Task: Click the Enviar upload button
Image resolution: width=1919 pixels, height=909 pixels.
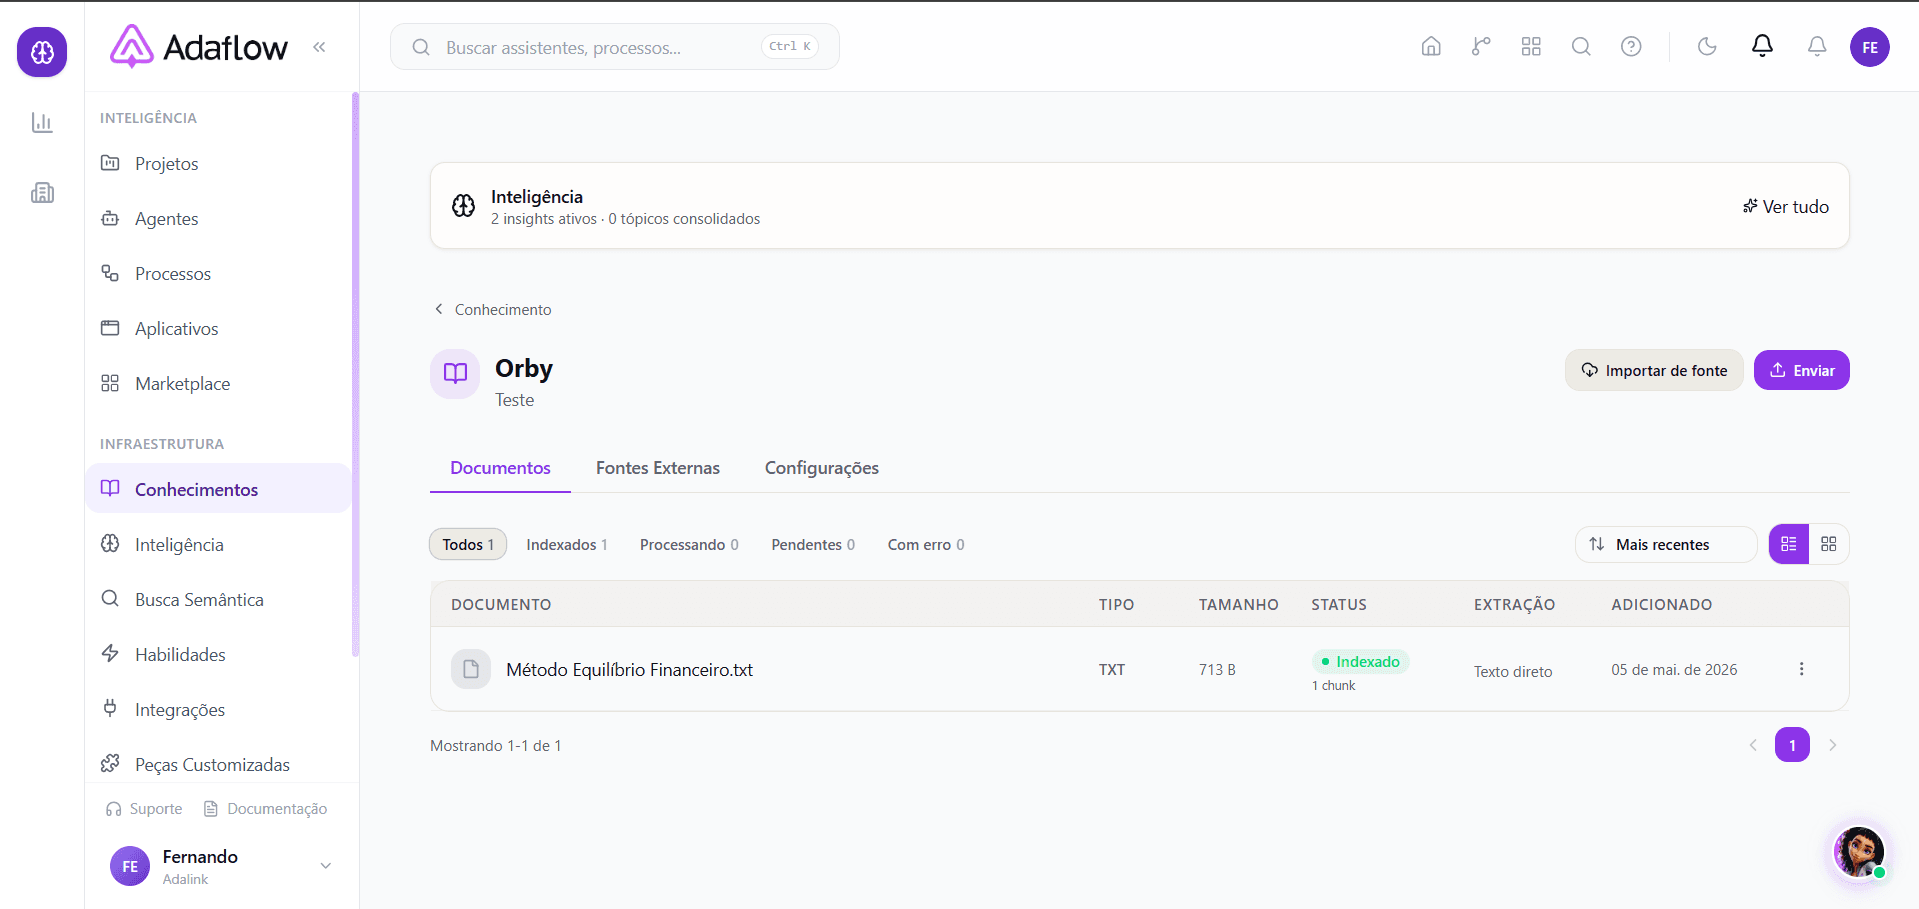Action: click(1802, 370)
